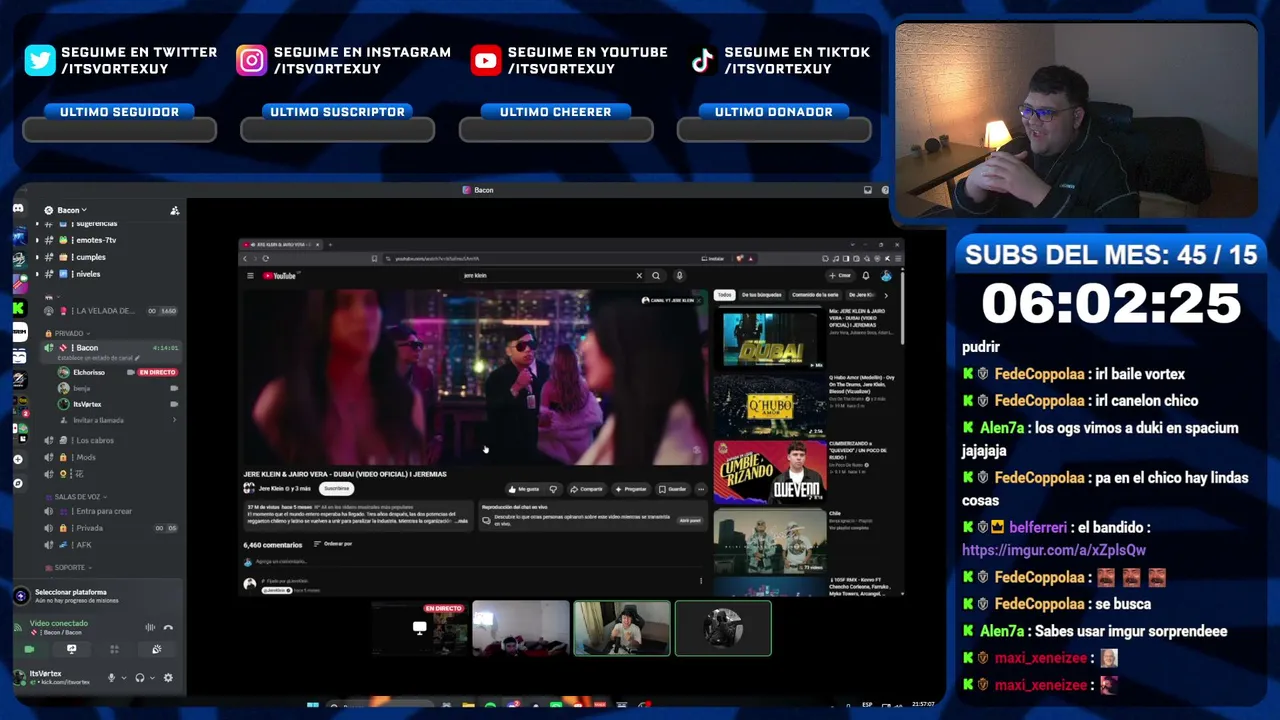1280x720 pixels.
Task: Open YouTube notifications bell
Action: pos(866,276)
